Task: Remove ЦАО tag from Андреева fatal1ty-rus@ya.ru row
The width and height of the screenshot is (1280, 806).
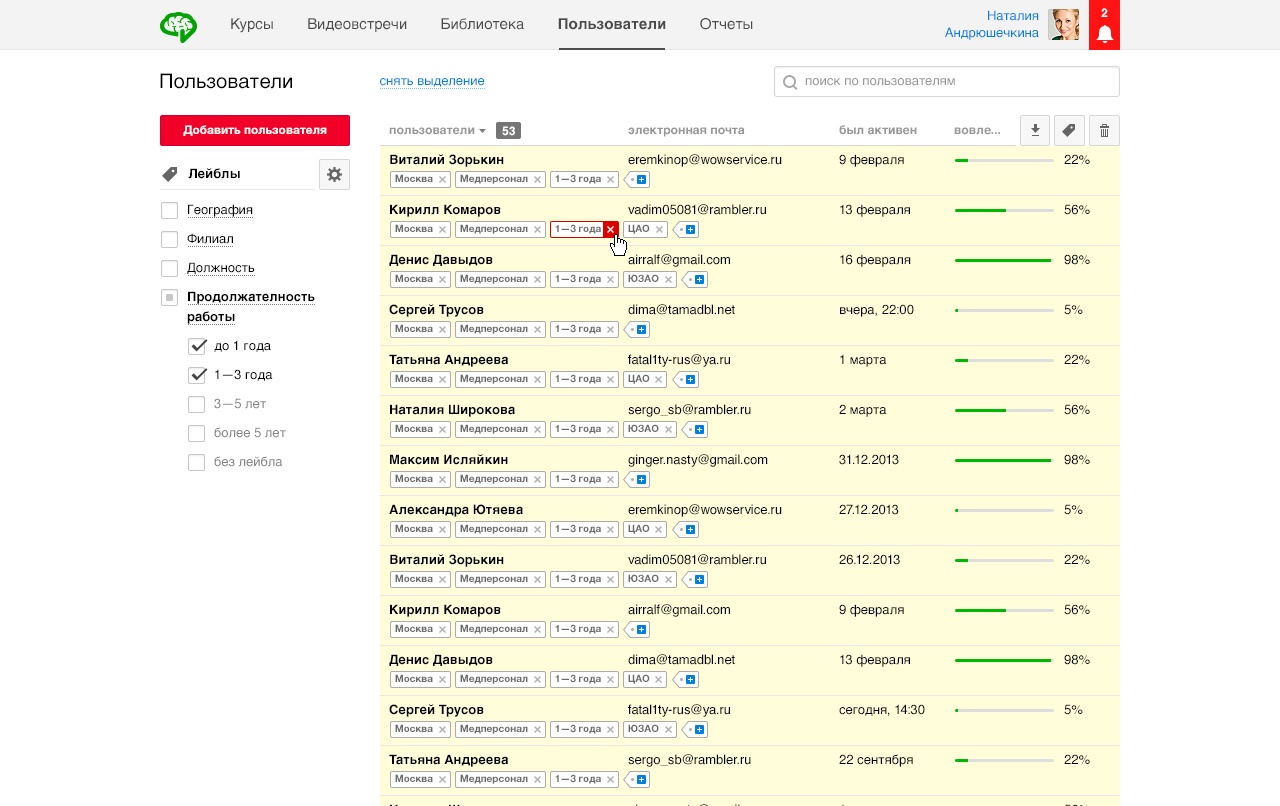Action: [x=659, y=379]
